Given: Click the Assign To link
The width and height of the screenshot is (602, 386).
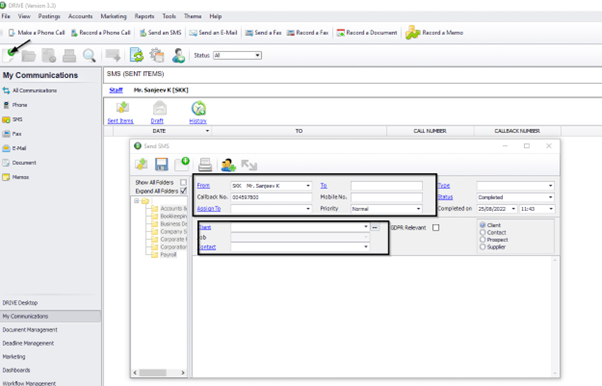Looking at the screenshot, I should click(208, 209).
